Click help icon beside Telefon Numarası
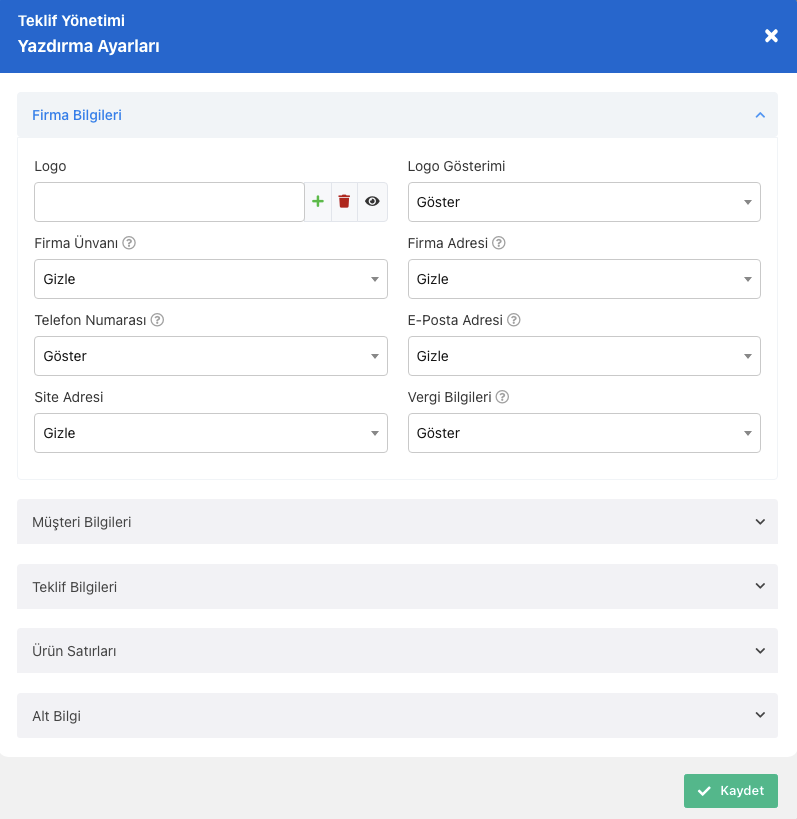Image resolution: width=797 pixels, height=819 pixels. (x=157, y=320)
